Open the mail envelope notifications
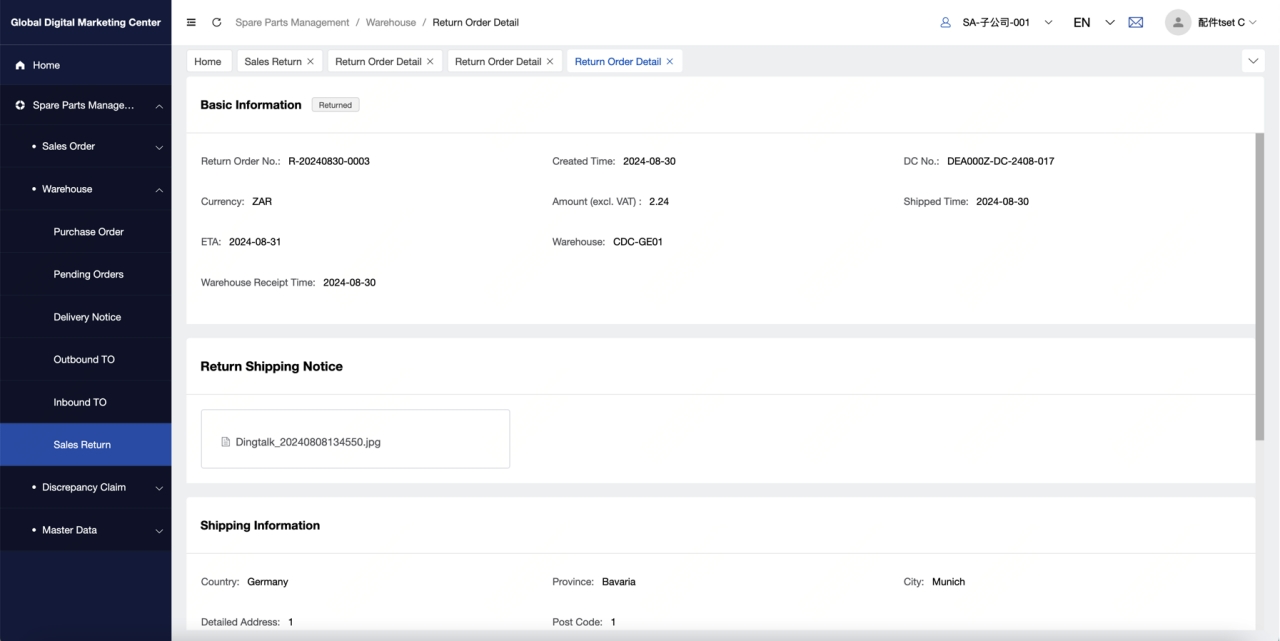The height and width of the screenshot is (641, 1280). (x=1135, y=22)
